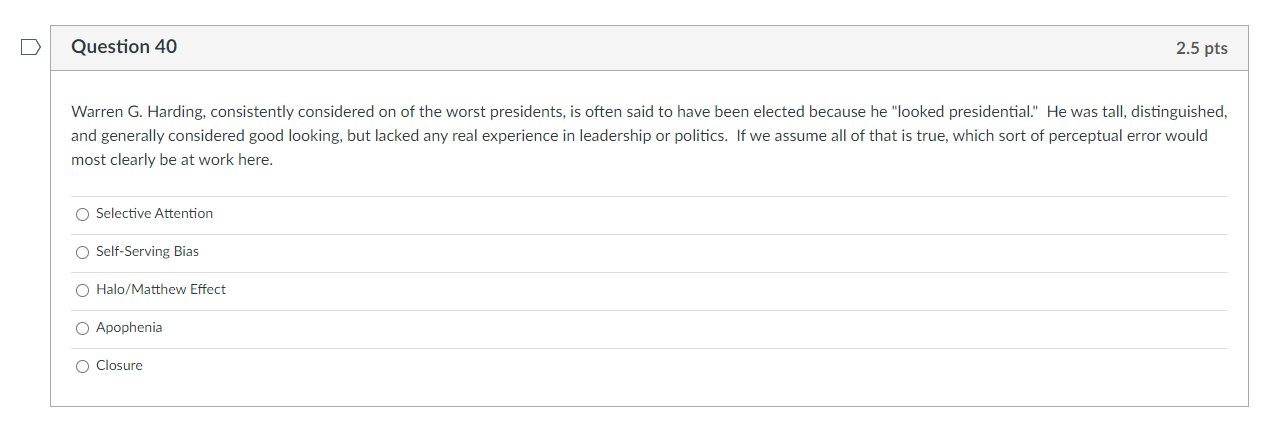Click the "Self-Serving Bias" answer label text

click(147, 252)
